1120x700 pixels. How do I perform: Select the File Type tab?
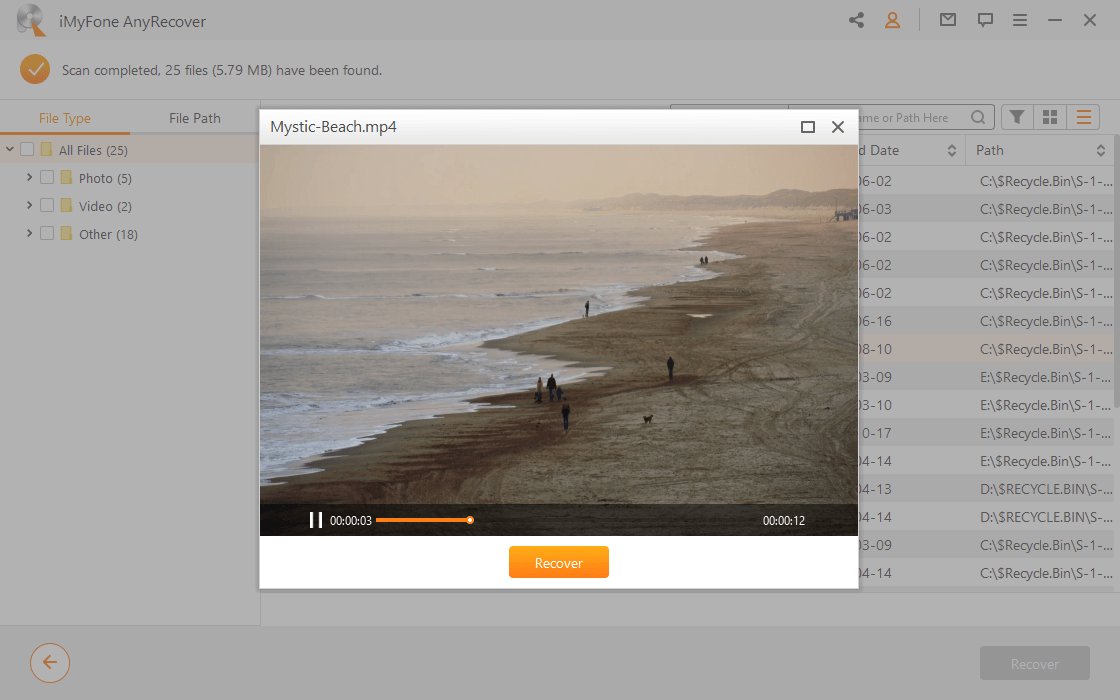tap(66, 117)
